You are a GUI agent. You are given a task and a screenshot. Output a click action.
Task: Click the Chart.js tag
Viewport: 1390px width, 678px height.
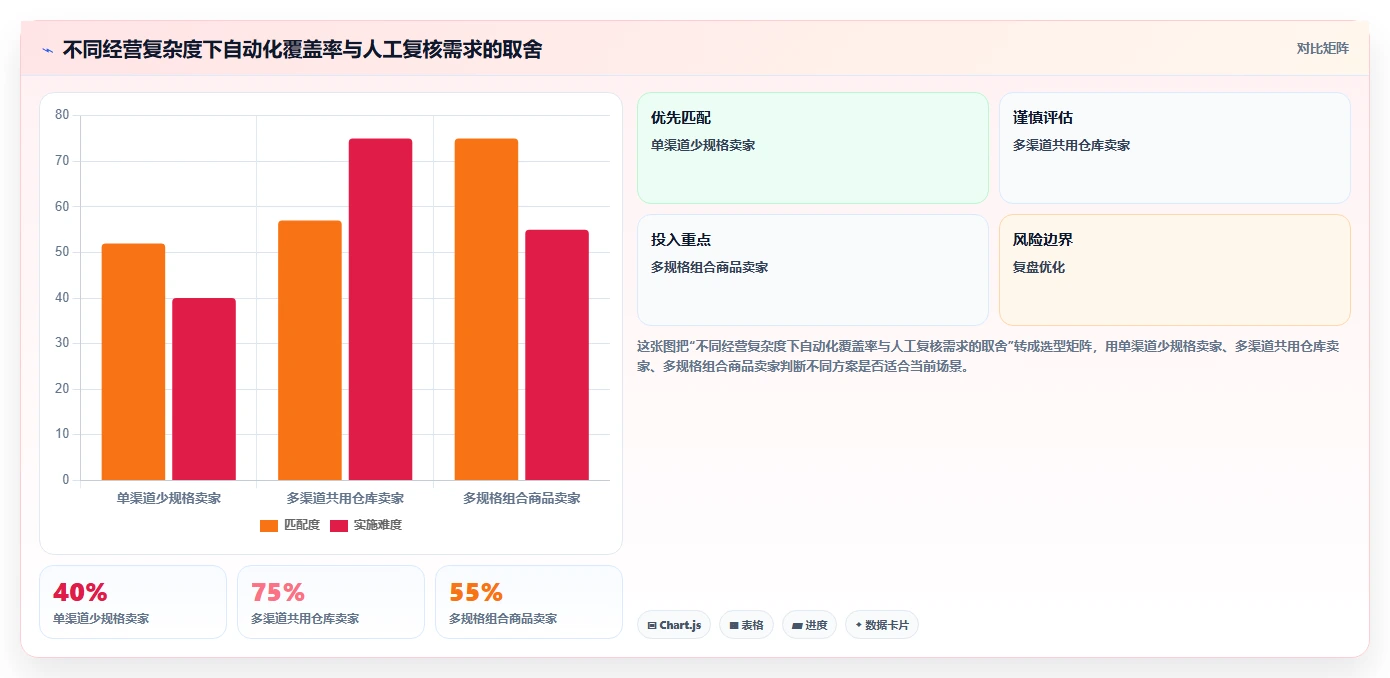click(x=674, y=625)
